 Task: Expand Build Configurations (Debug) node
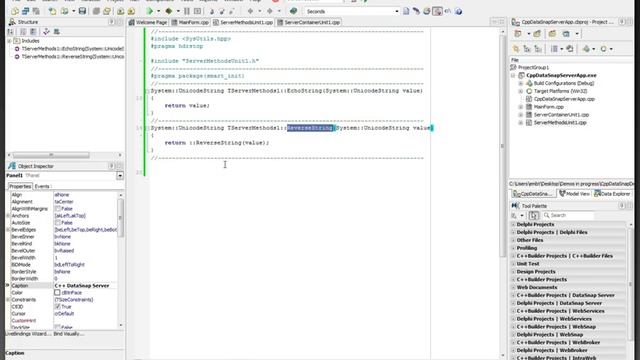click(521, 83)
